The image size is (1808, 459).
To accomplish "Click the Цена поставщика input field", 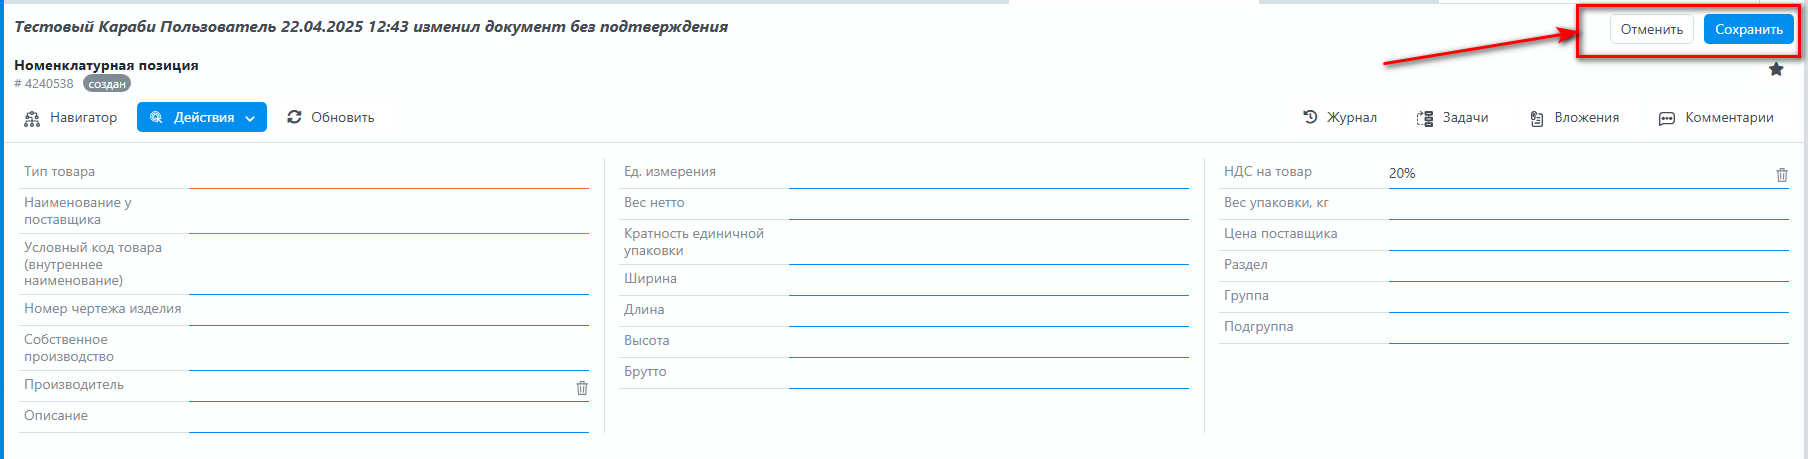I will (x=1588, y=236).
